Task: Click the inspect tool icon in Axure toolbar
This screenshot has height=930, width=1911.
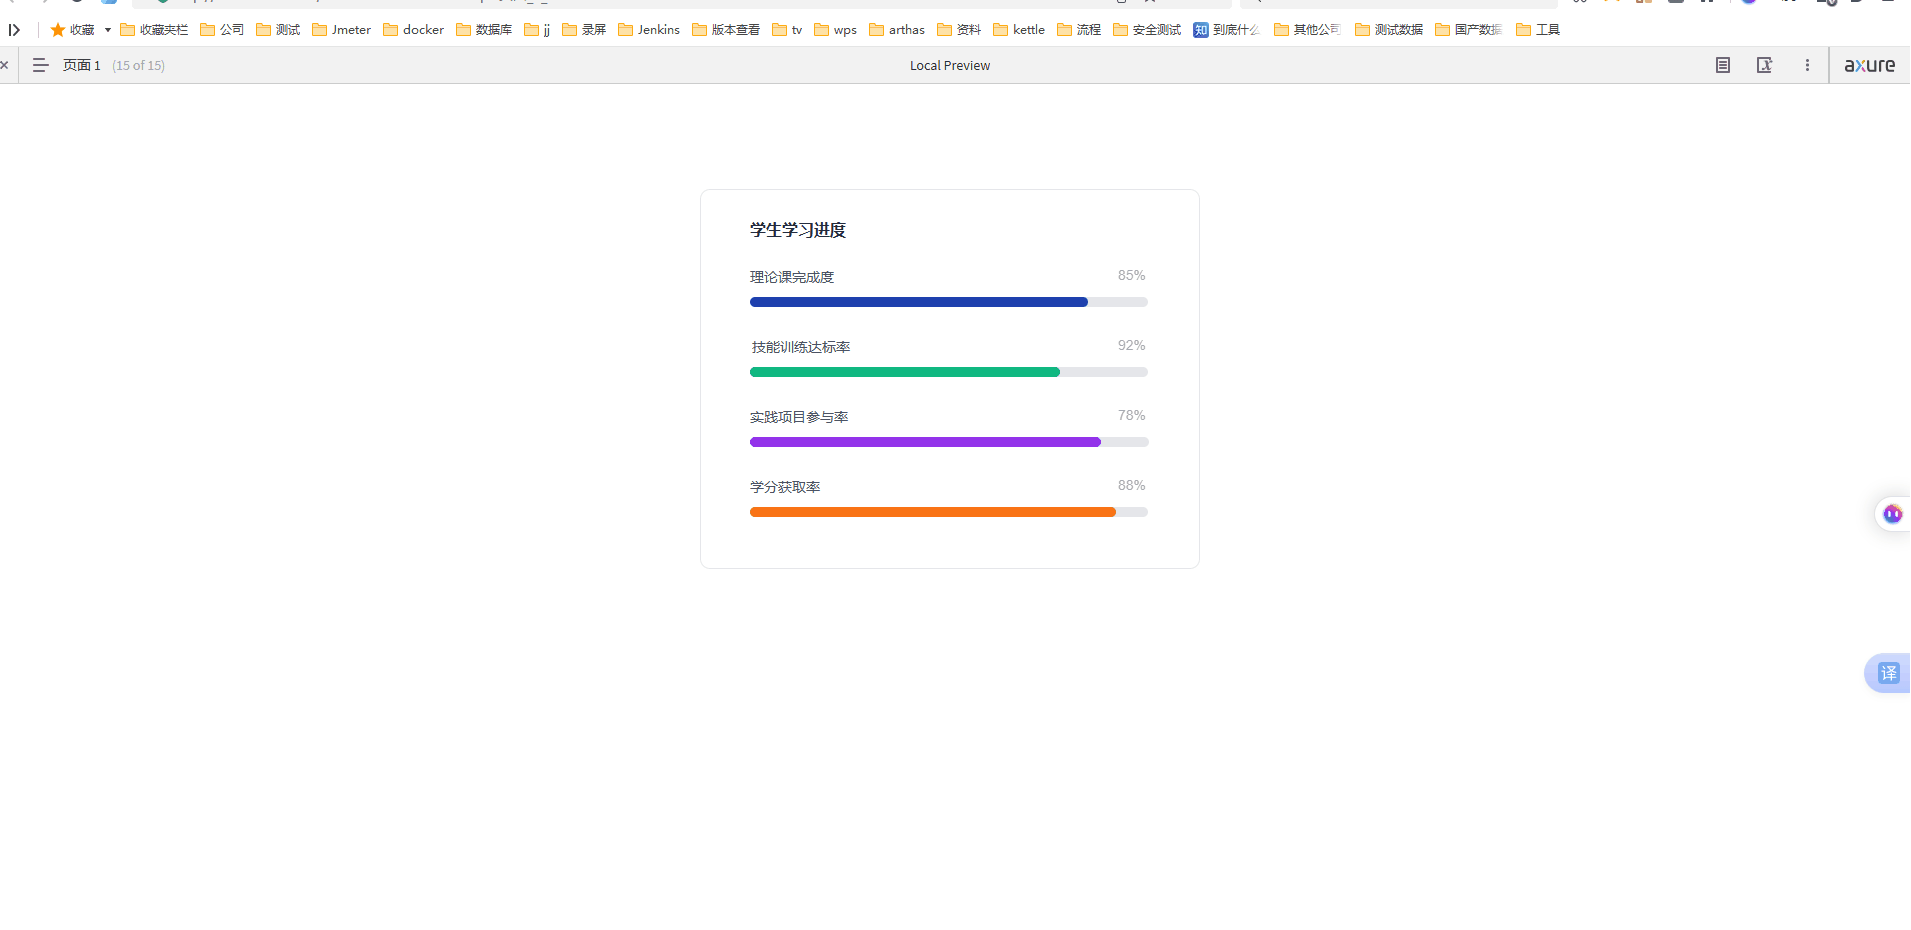Action: point(1765,65)
